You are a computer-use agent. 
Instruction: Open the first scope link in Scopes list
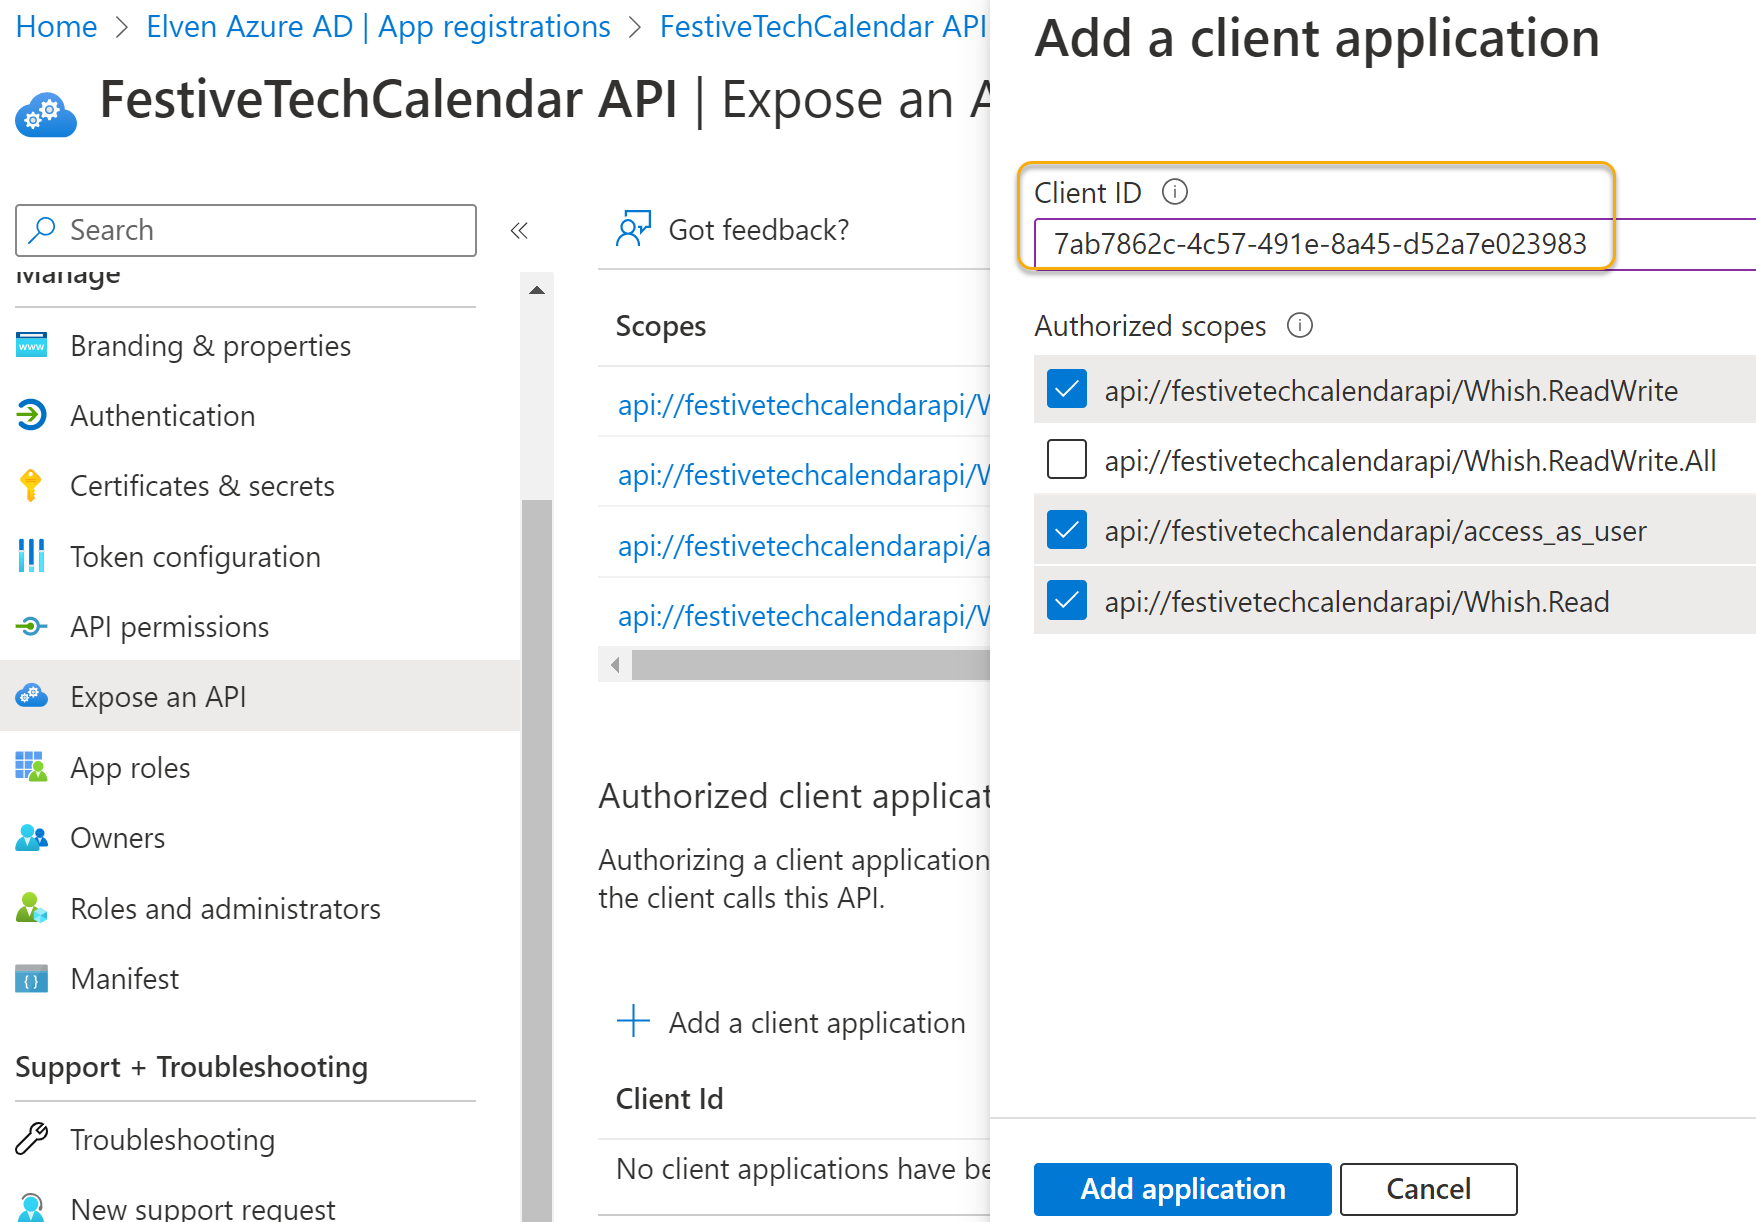click(x=804, y=404)
